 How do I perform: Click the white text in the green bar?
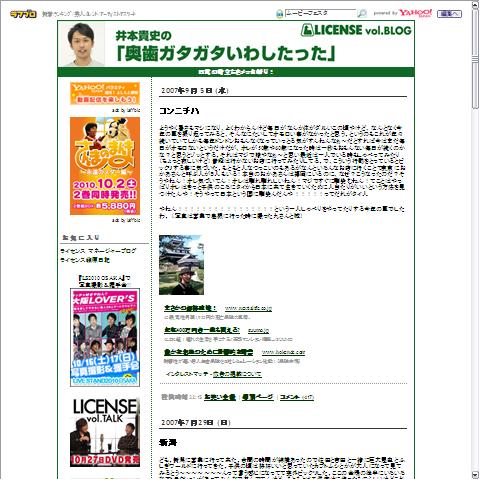coord(236,72)
